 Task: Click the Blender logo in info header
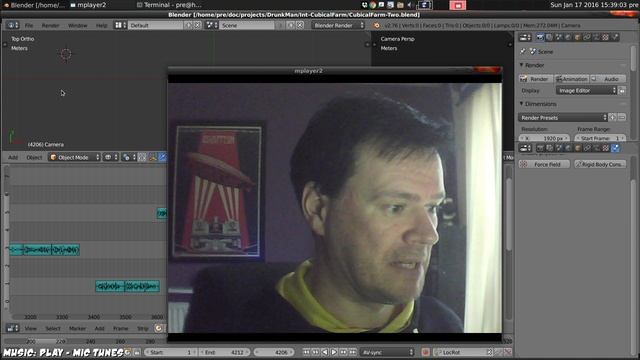point(377,25)
